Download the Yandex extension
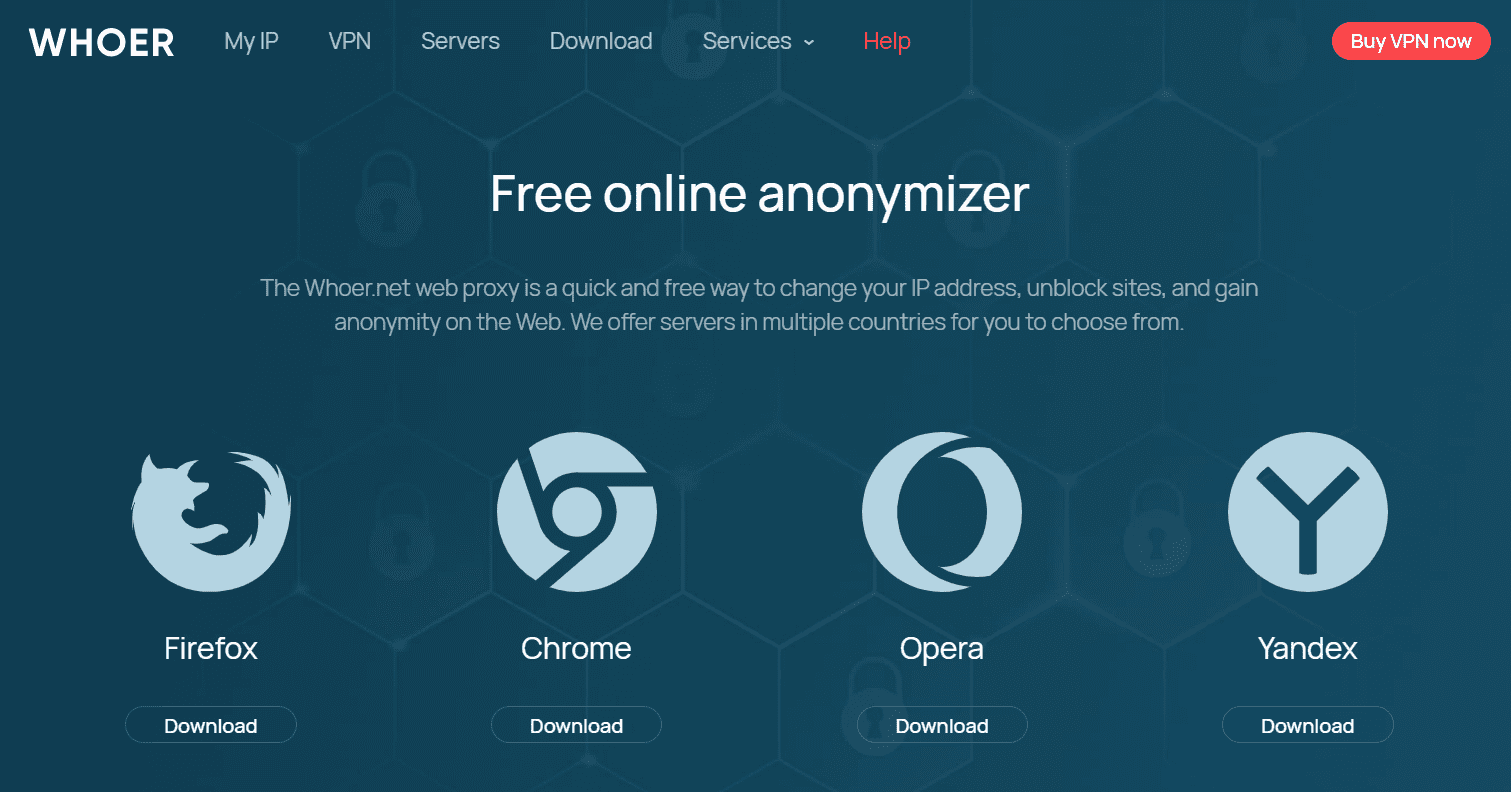Viewport: 1511px width, 792px height. (1308, 725)
